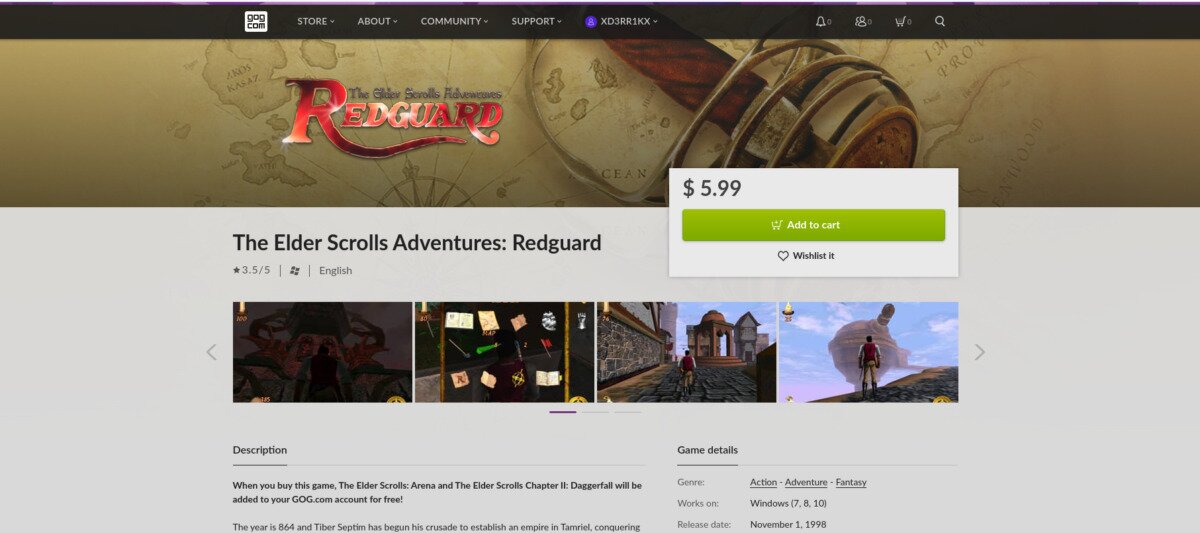Click the GOG.com logo icon
Screen dimensions: 1200x533
[256, 21]
